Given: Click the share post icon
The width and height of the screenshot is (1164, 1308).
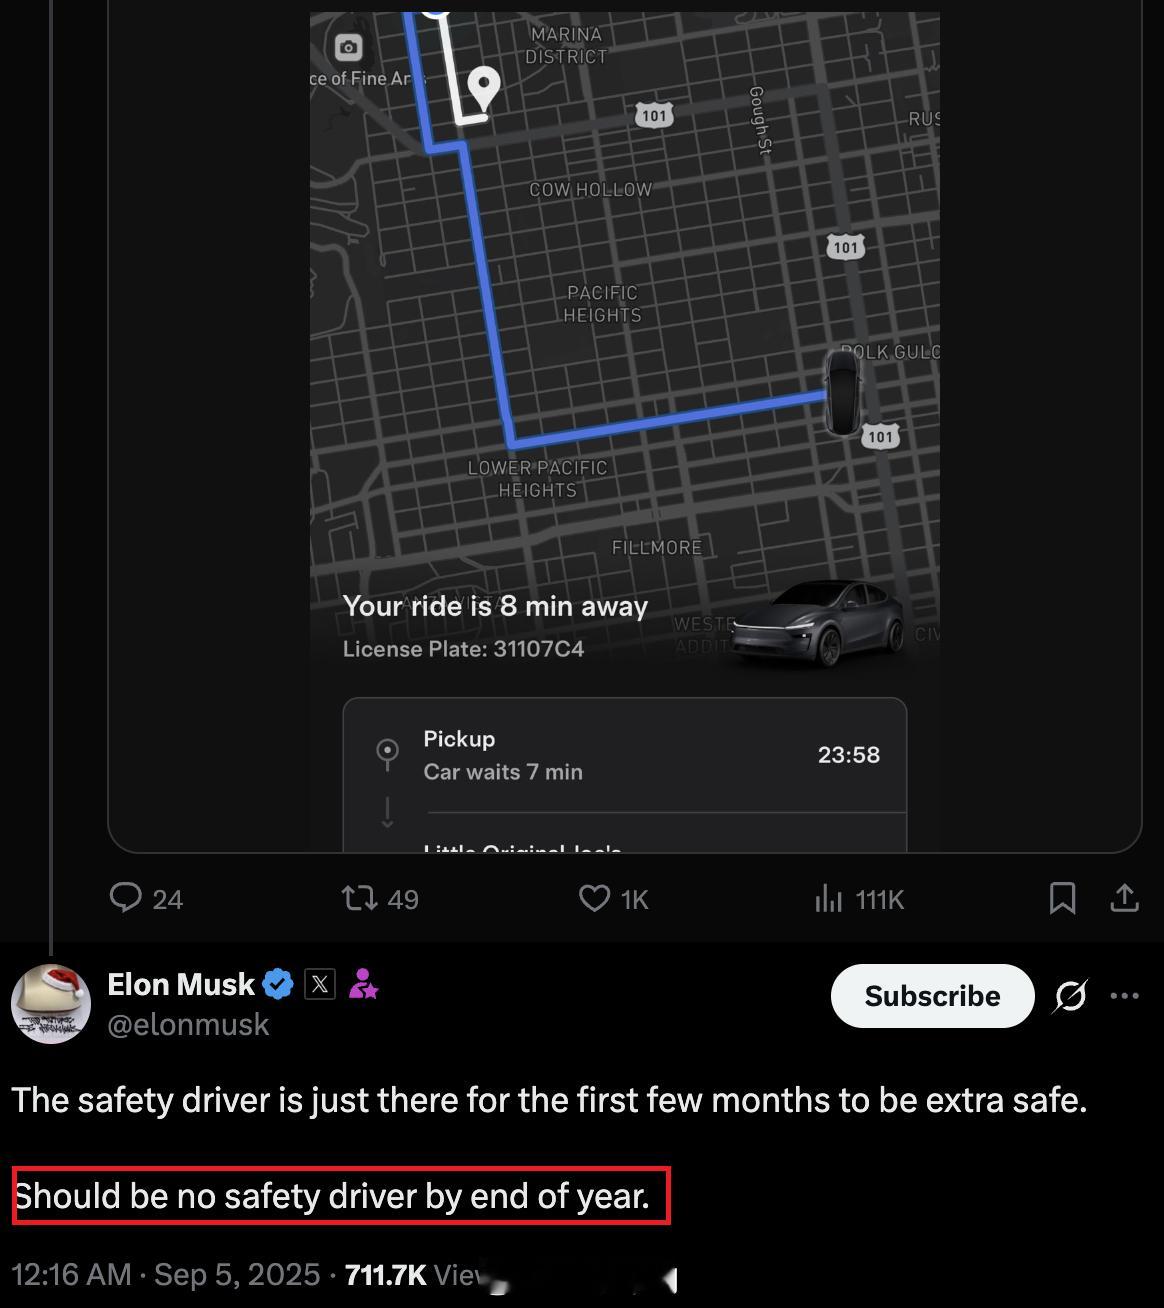Looking at the screenshot, I should click(x=1125, y=898).
